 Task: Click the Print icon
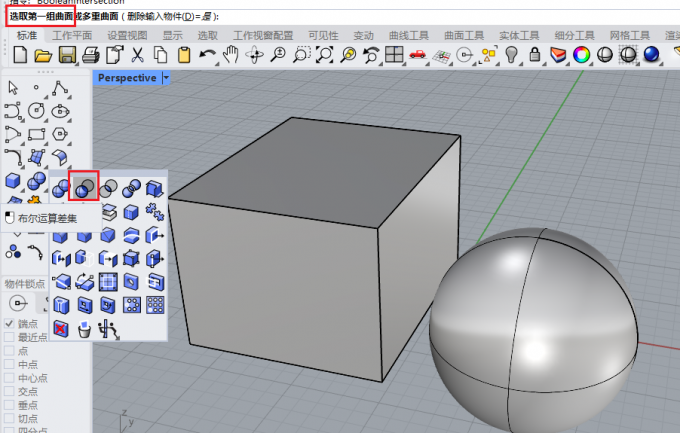click(x=91, y=55)
